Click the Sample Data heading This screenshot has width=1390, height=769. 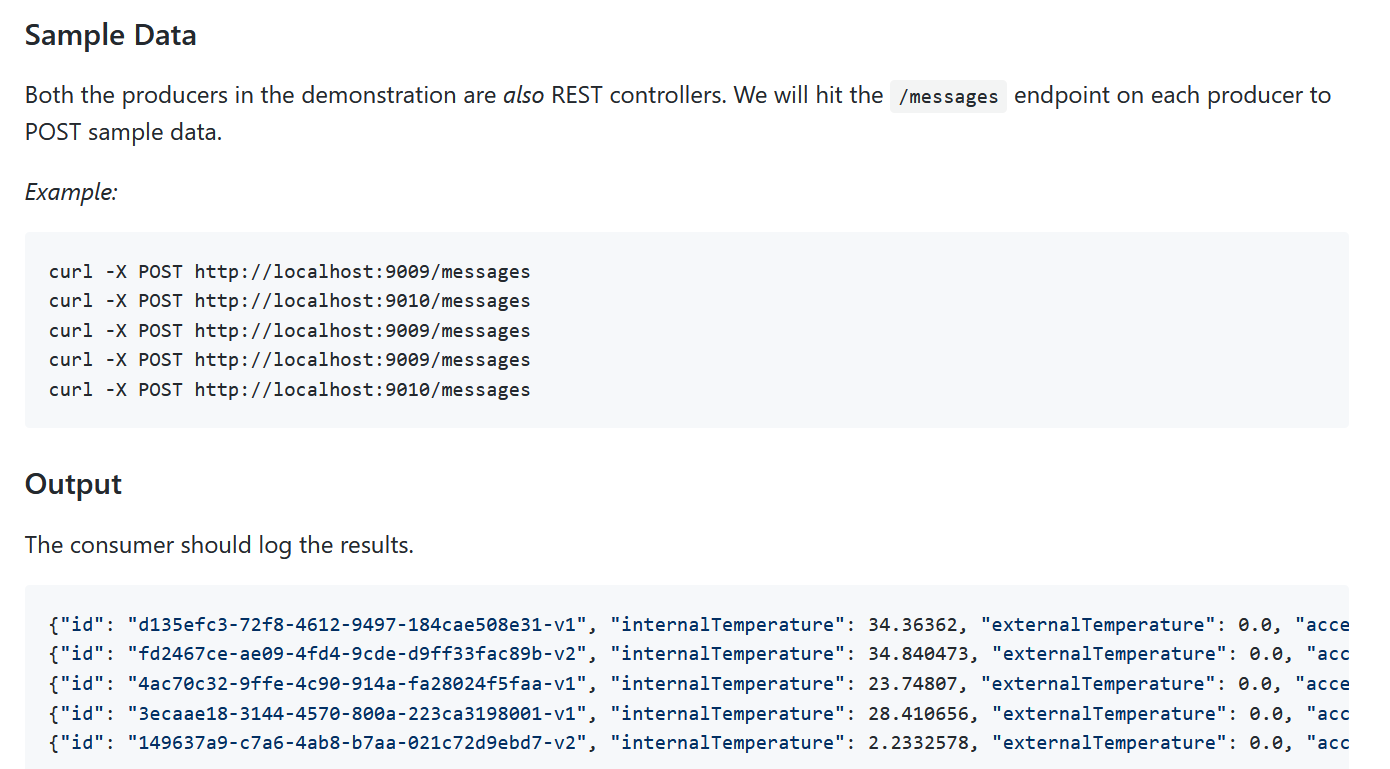coord(110,36)
